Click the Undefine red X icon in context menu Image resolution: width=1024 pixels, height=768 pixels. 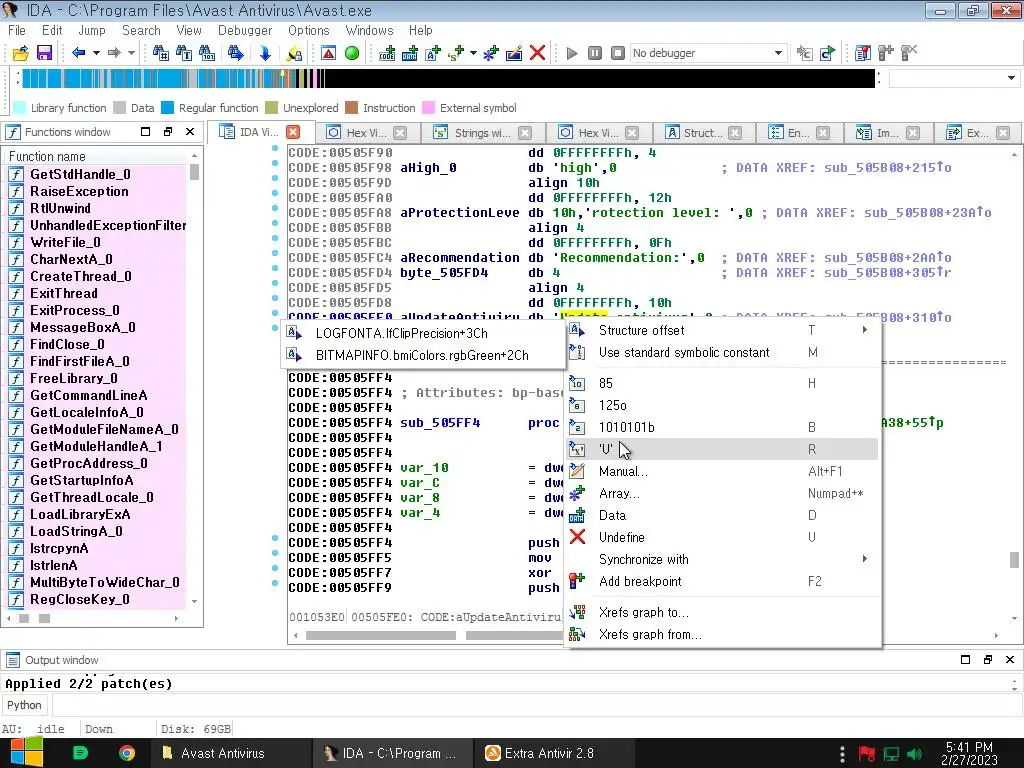(x=577, y=537)
